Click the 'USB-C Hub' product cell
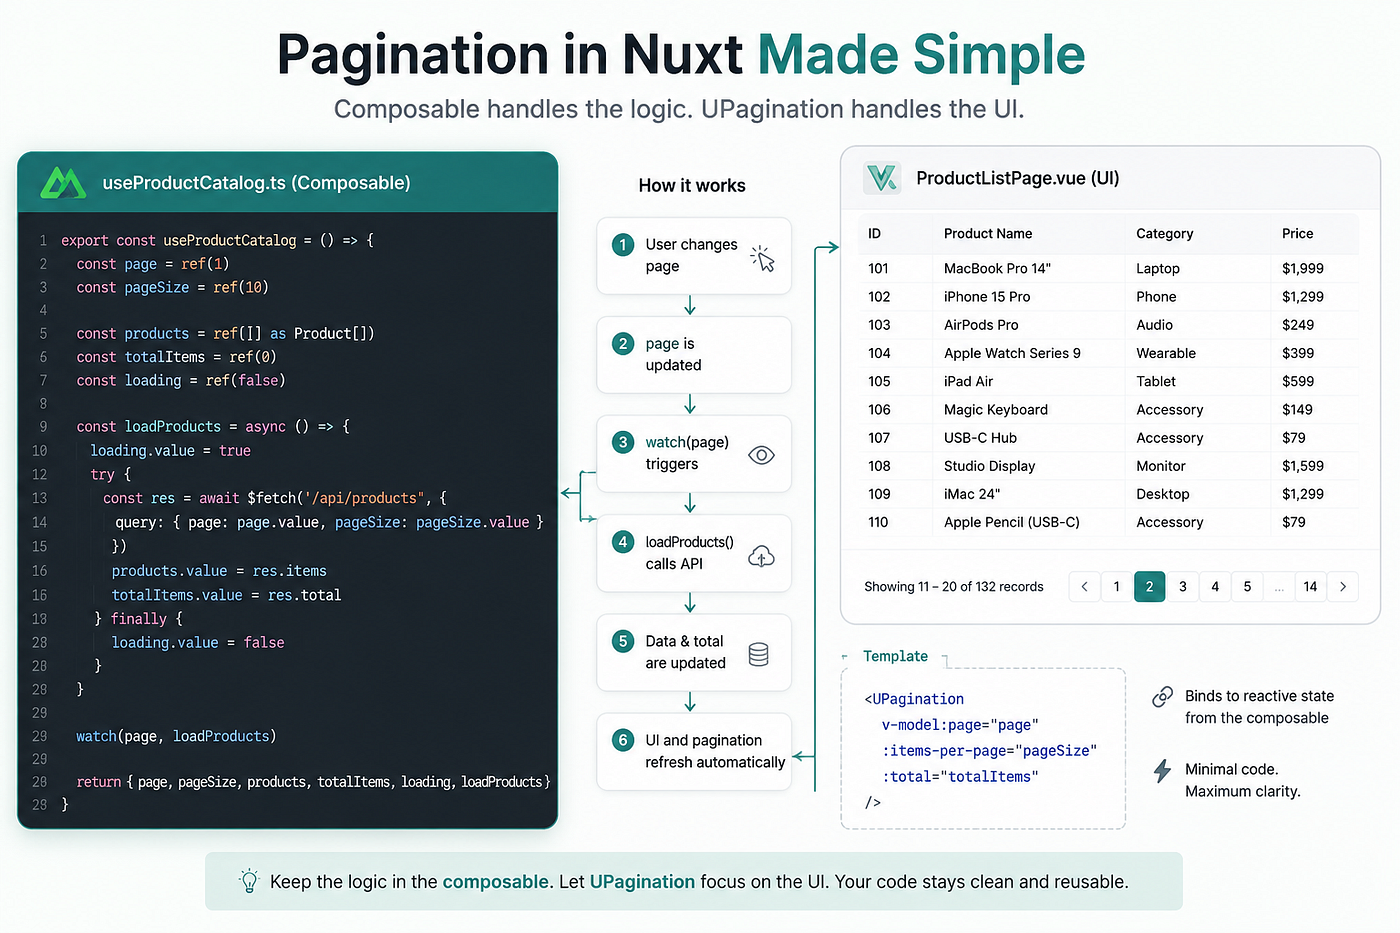 tap(980, 438)
